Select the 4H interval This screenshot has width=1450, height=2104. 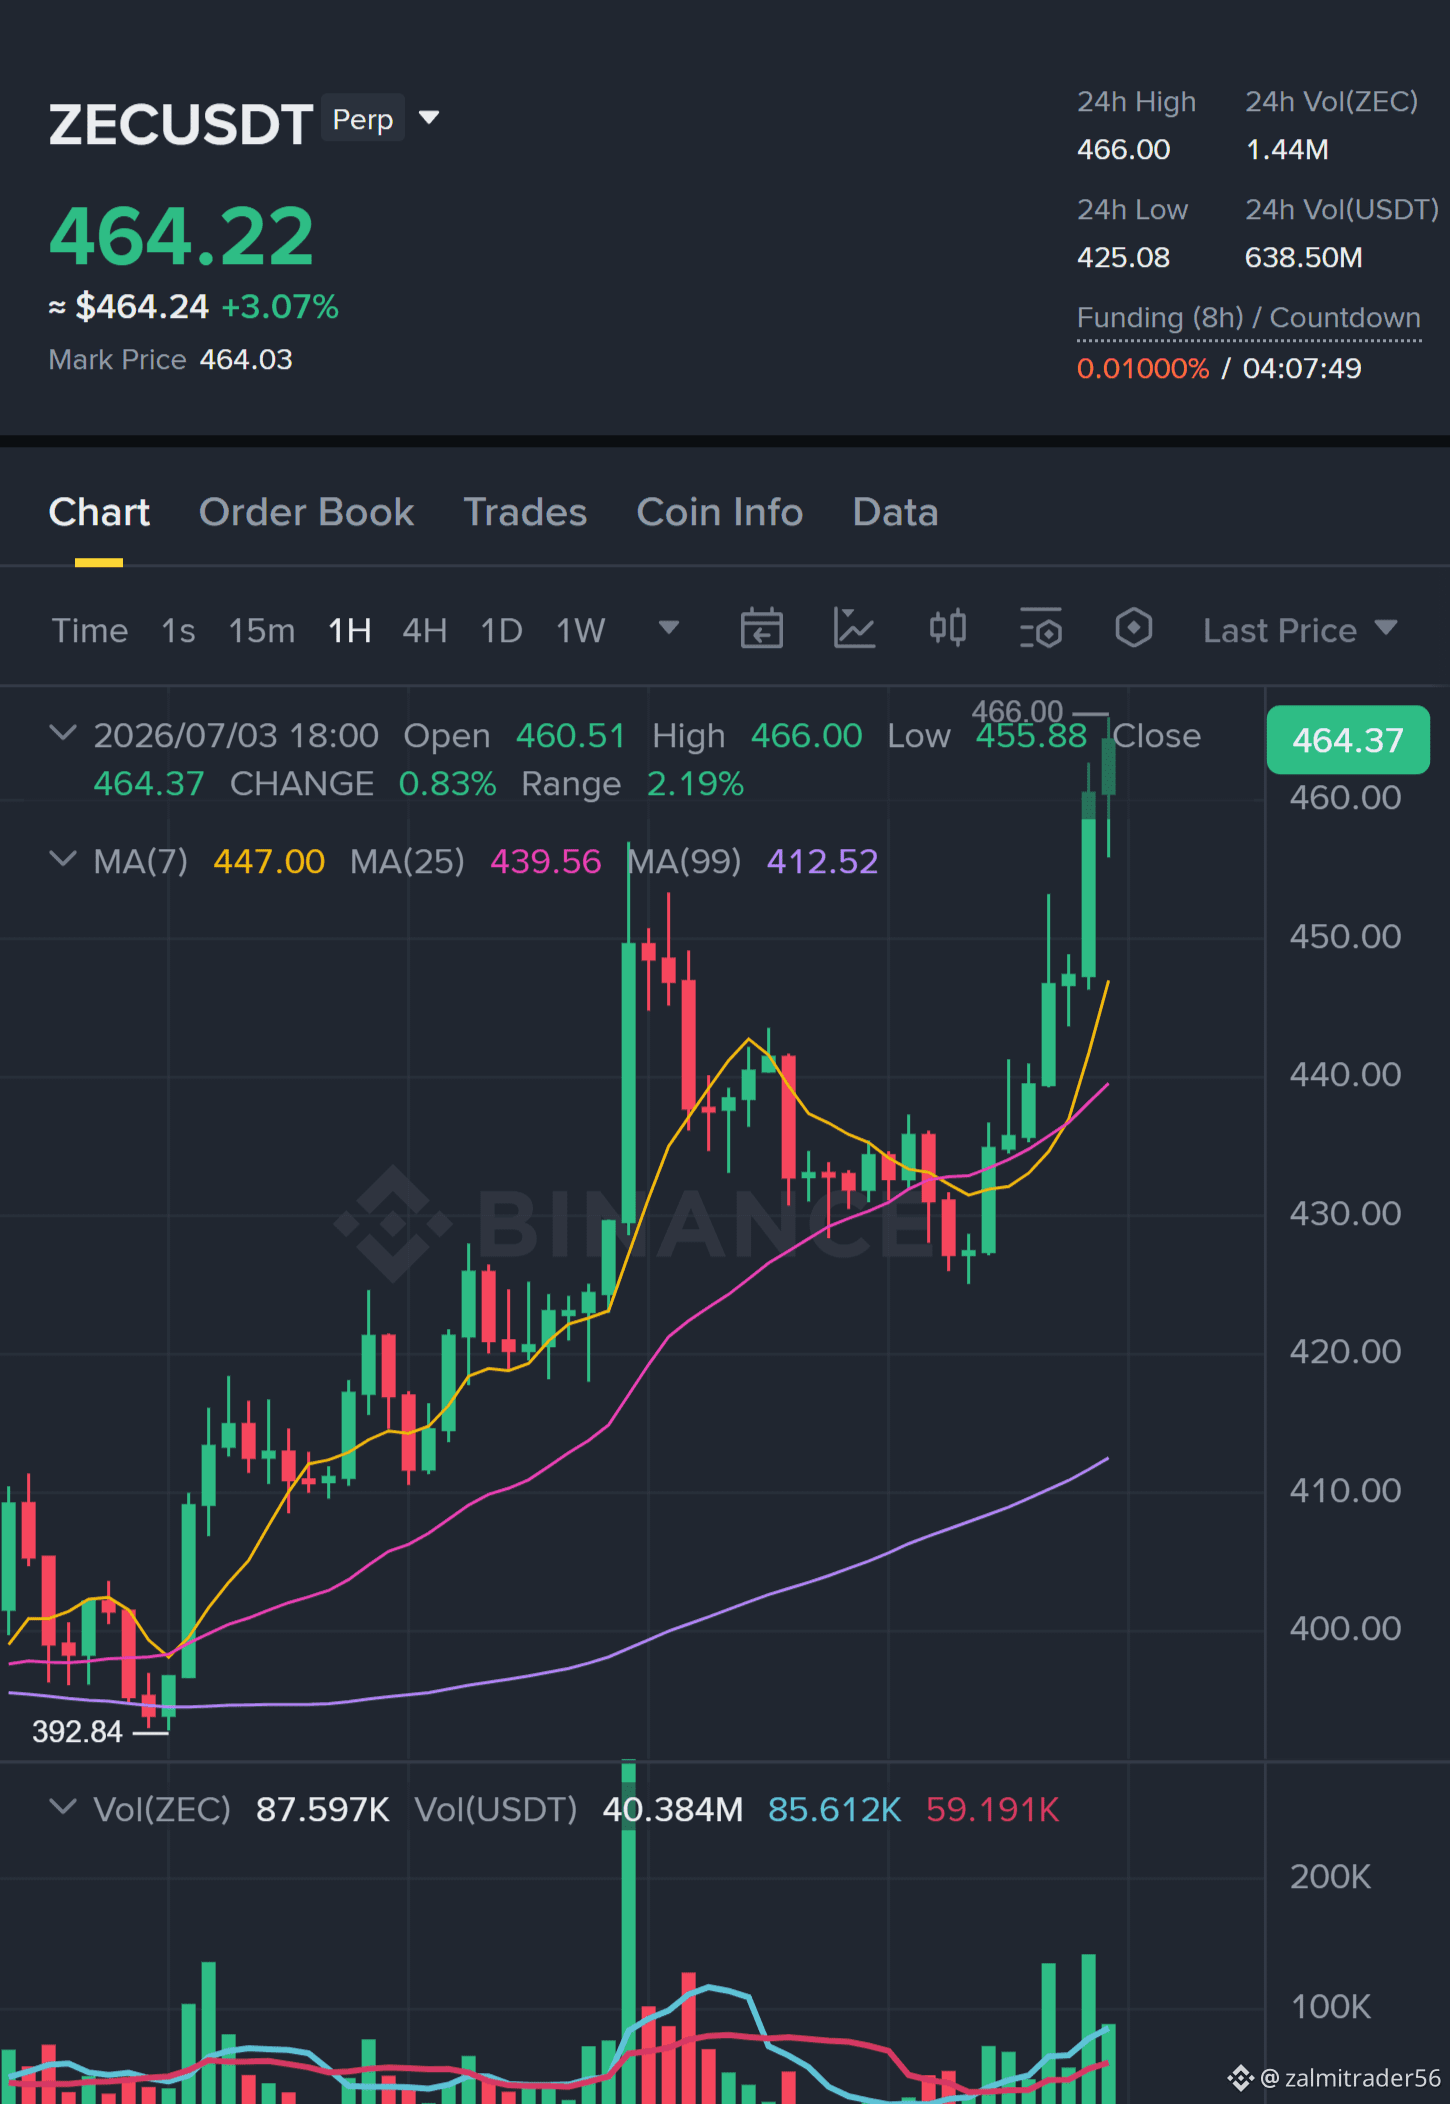[425, 630]
